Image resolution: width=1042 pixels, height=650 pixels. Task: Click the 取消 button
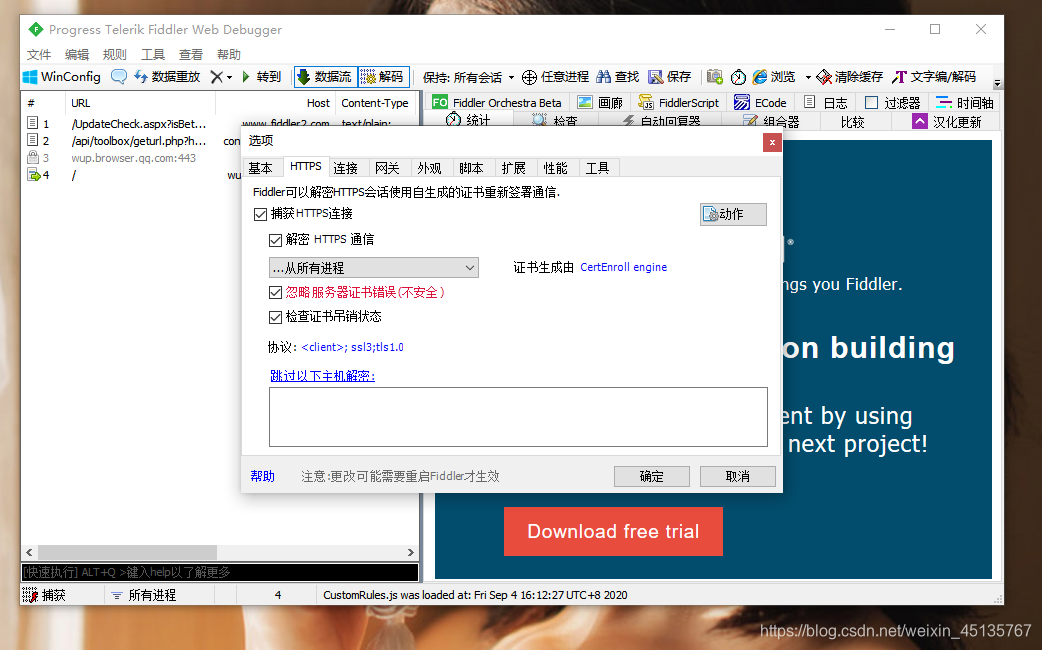point(738,477)
